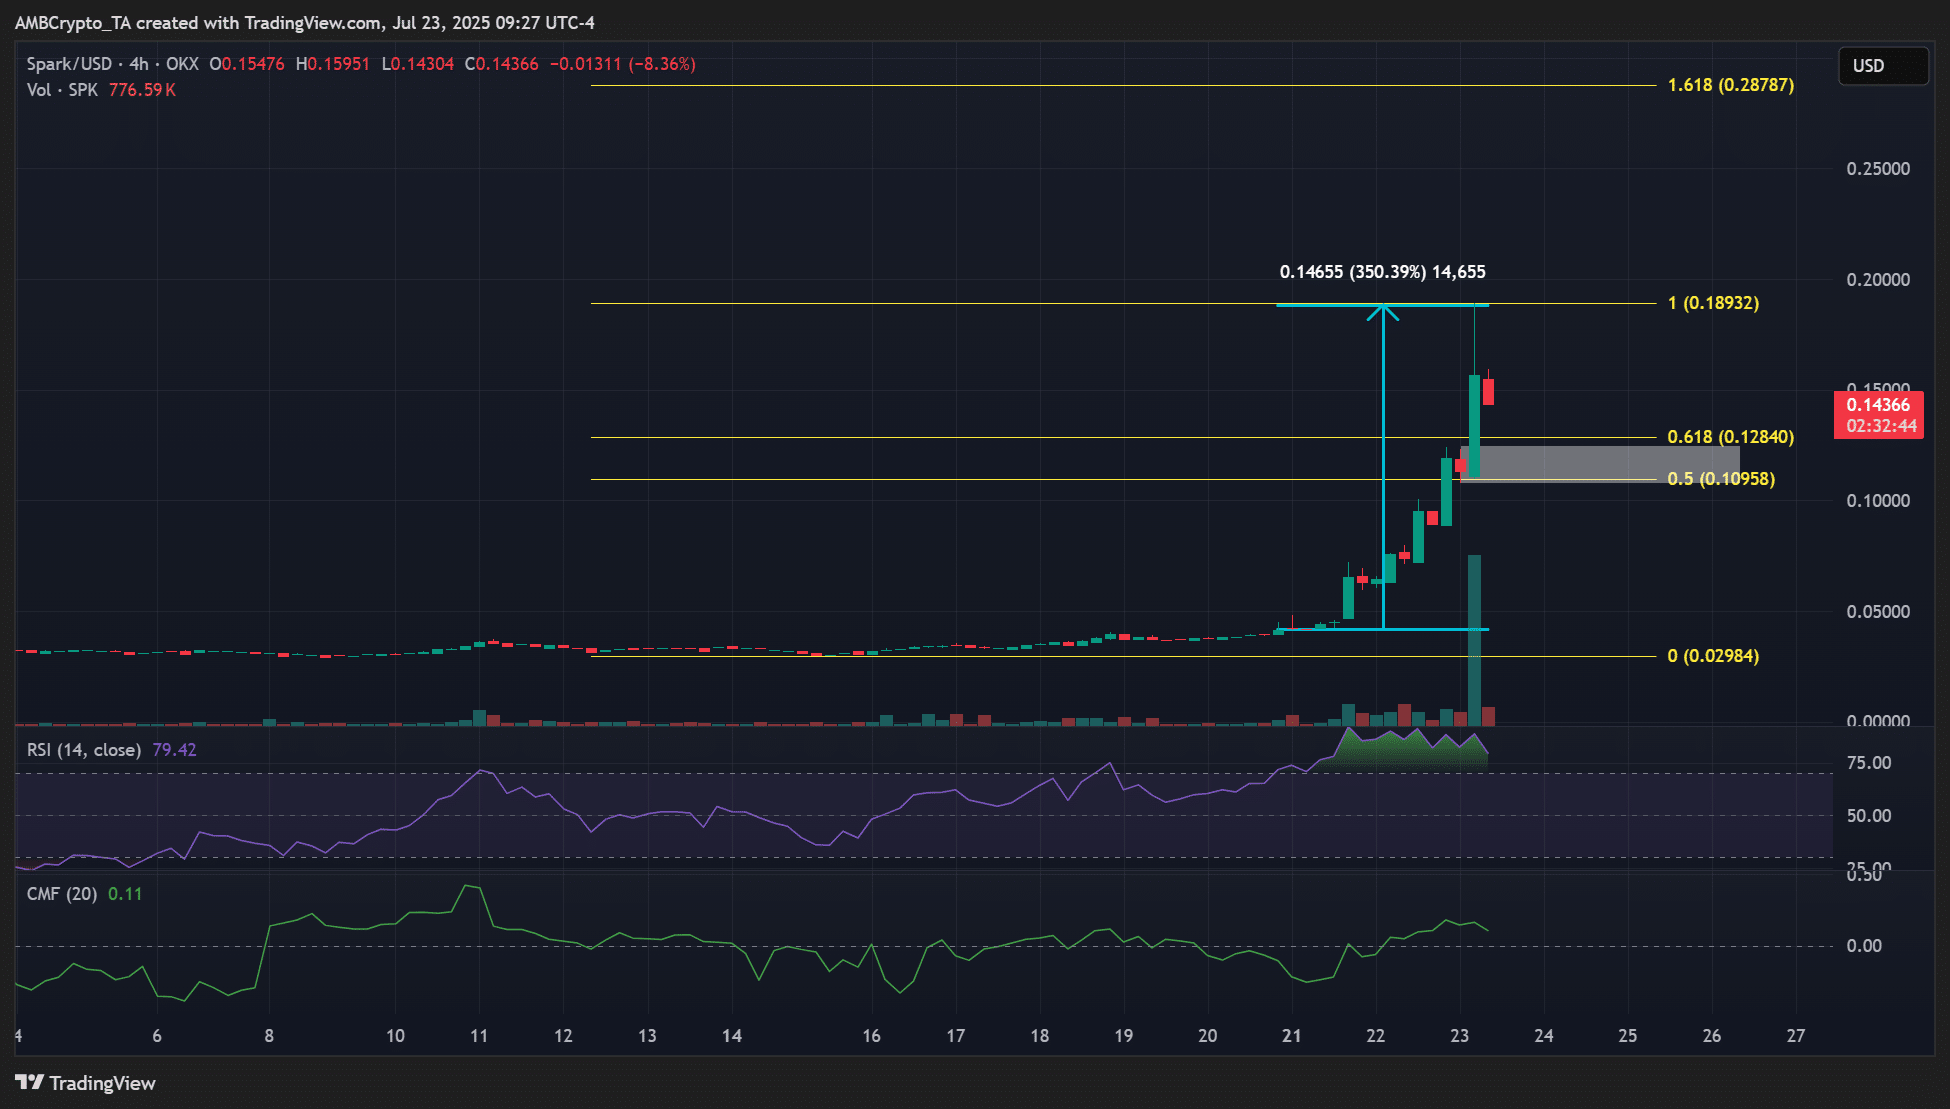Screen dimensions: 1950x1109
Task: Click date label 25 on time axis
Action: tap(1628, 1036)
